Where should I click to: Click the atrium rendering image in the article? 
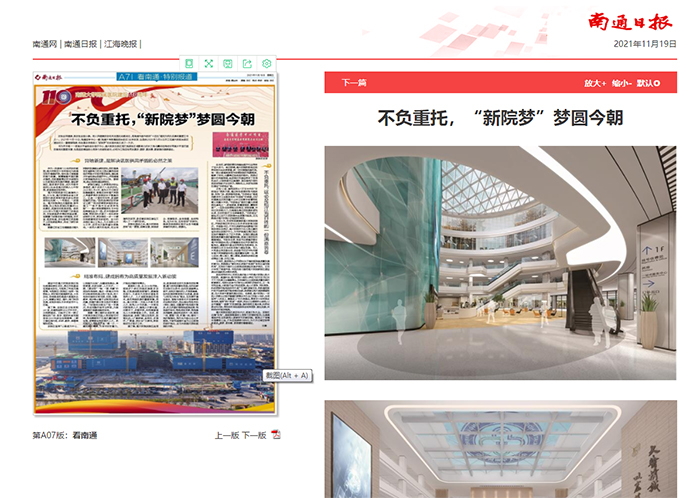click(x=500, y=263)
